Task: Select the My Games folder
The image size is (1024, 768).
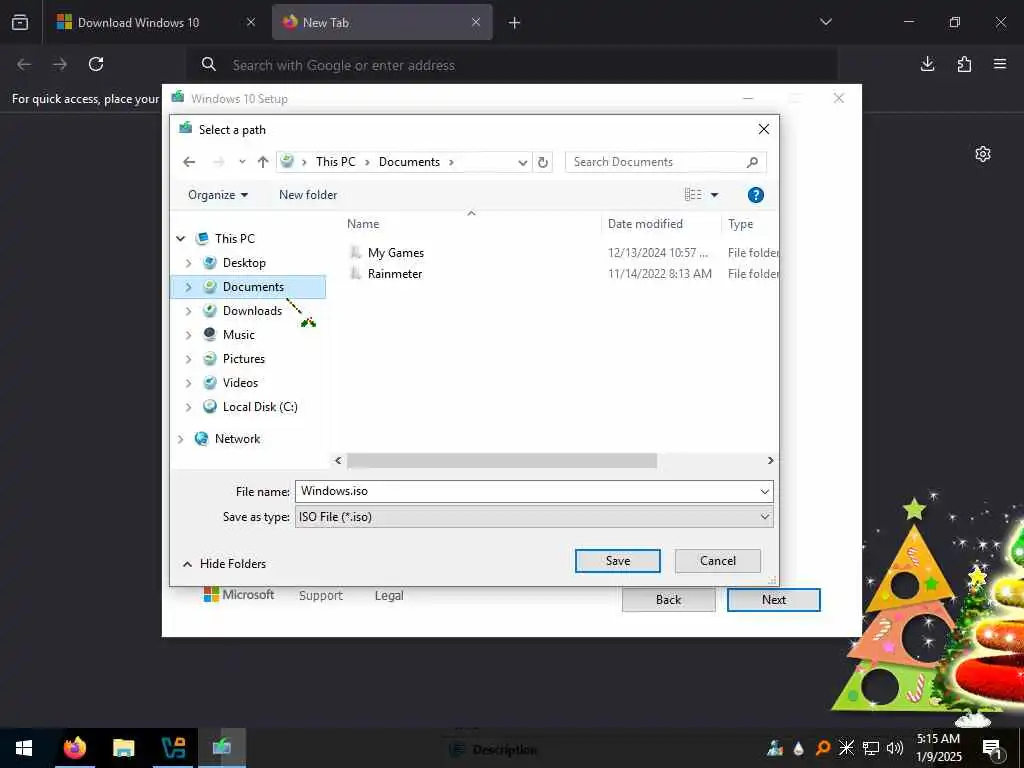Action: 395,253
